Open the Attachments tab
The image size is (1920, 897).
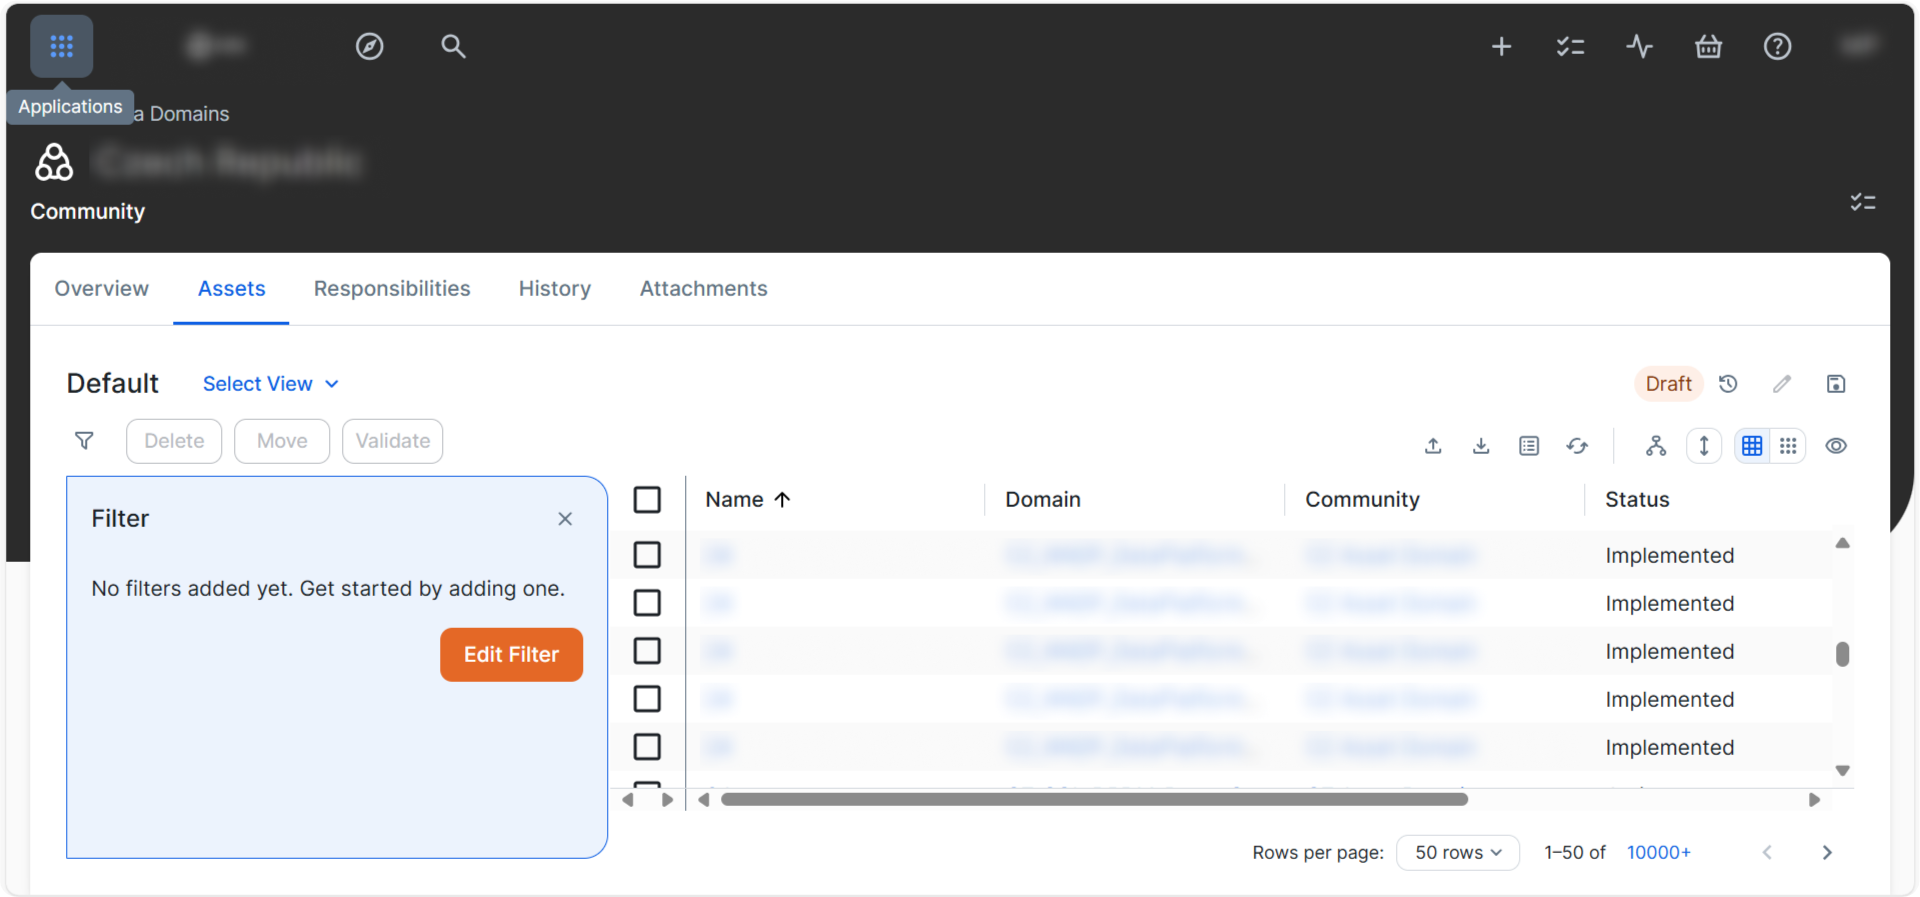[703, 289]
